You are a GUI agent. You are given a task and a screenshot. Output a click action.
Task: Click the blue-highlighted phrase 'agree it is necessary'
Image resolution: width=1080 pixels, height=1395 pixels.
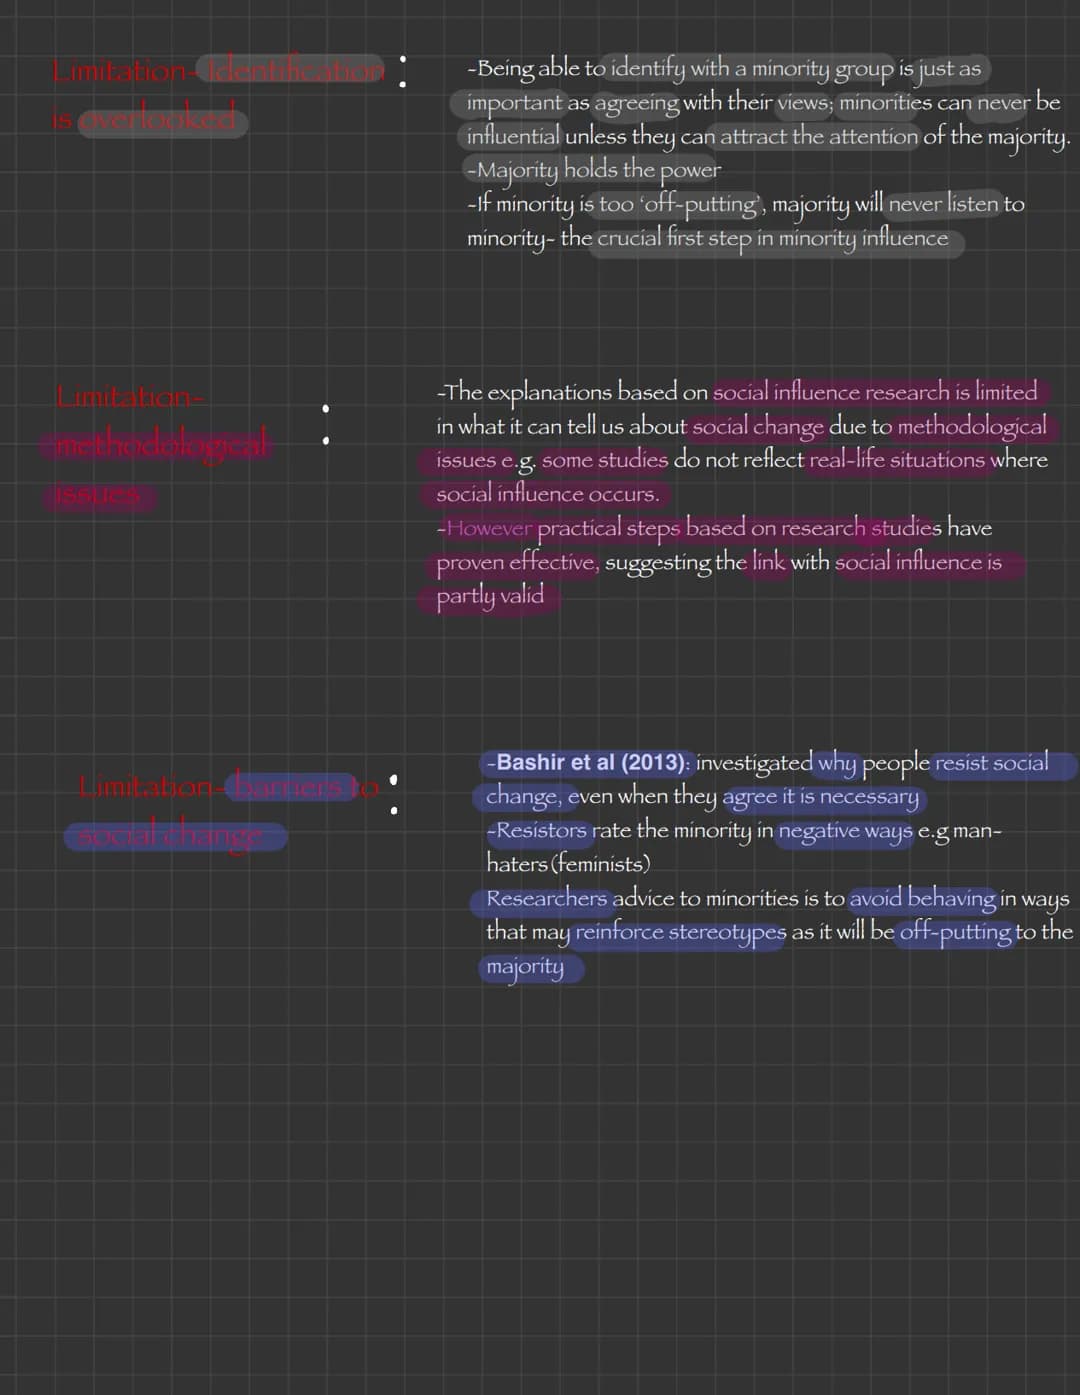click(820, 797)
